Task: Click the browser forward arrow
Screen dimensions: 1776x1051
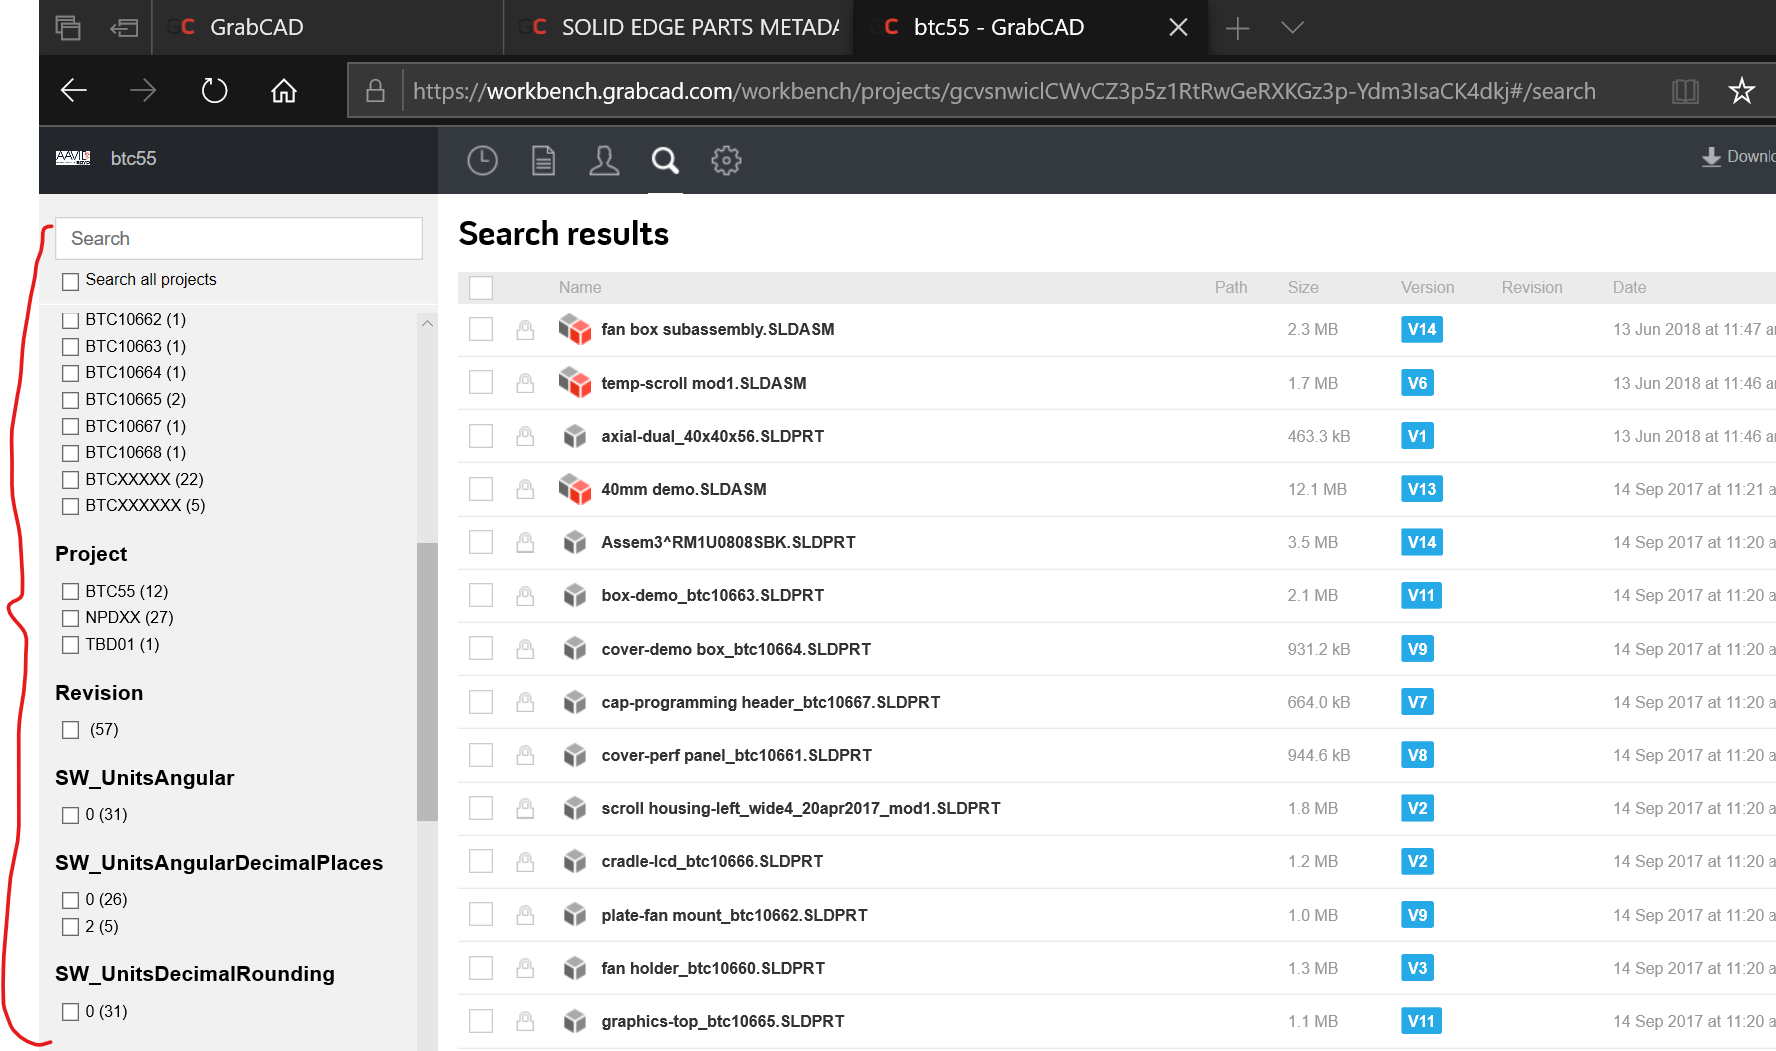Action: coord(143,91)
